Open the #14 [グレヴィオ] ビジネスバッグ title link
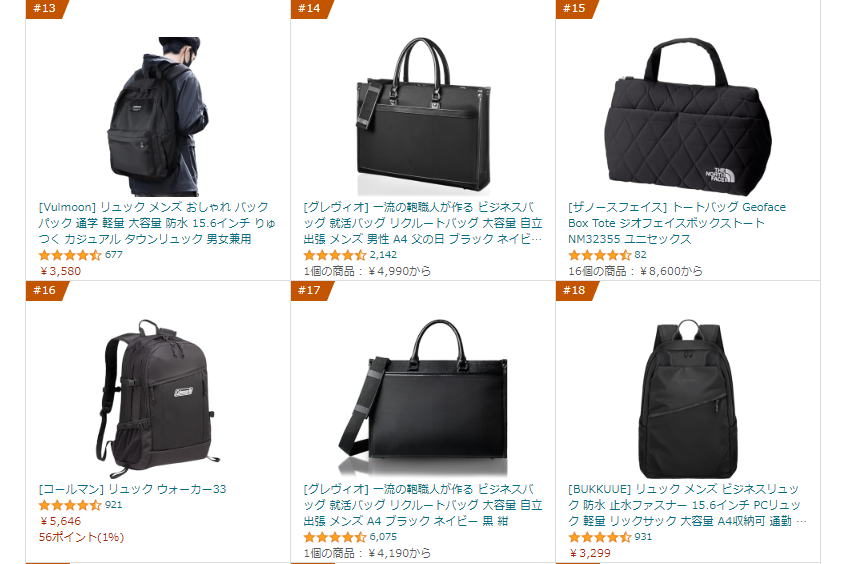 (x=423, y=223)
